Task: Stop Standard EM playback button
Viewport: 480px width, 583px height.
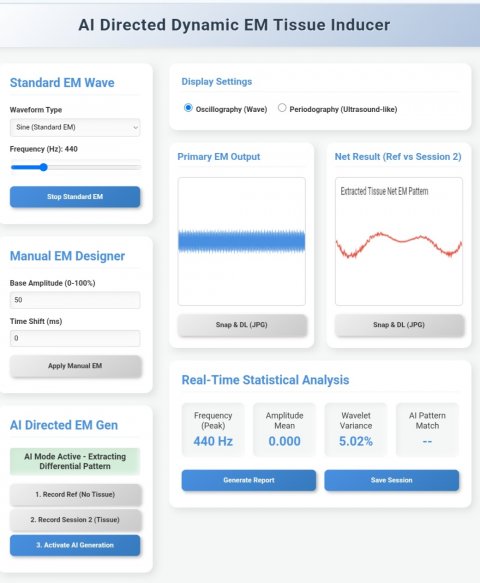Action: [75, 197]
